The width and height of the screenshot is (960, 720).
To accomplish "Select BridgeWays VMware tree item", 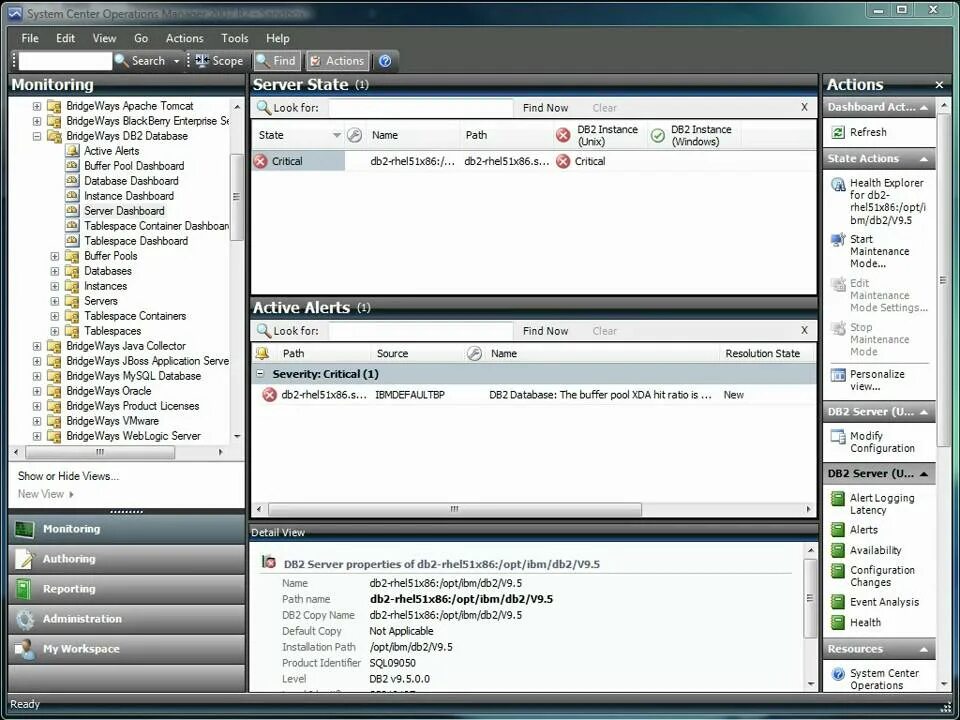I will click(x=112, y=421).
